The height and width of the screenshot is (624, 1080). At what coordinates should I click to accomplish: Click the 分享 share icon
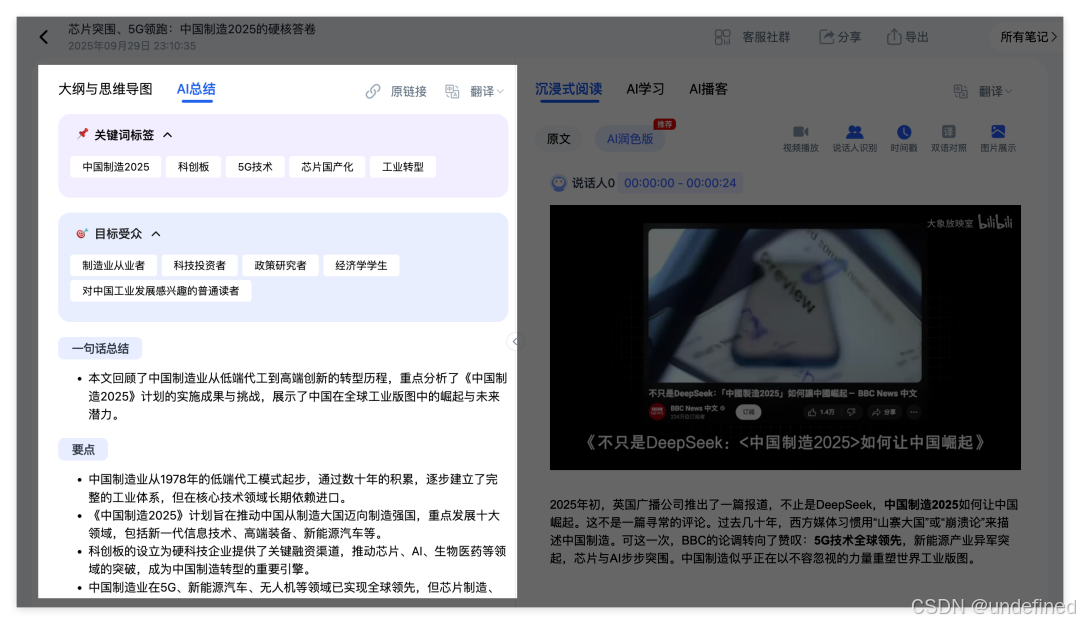pyautogui.click(x=826, y=37)
